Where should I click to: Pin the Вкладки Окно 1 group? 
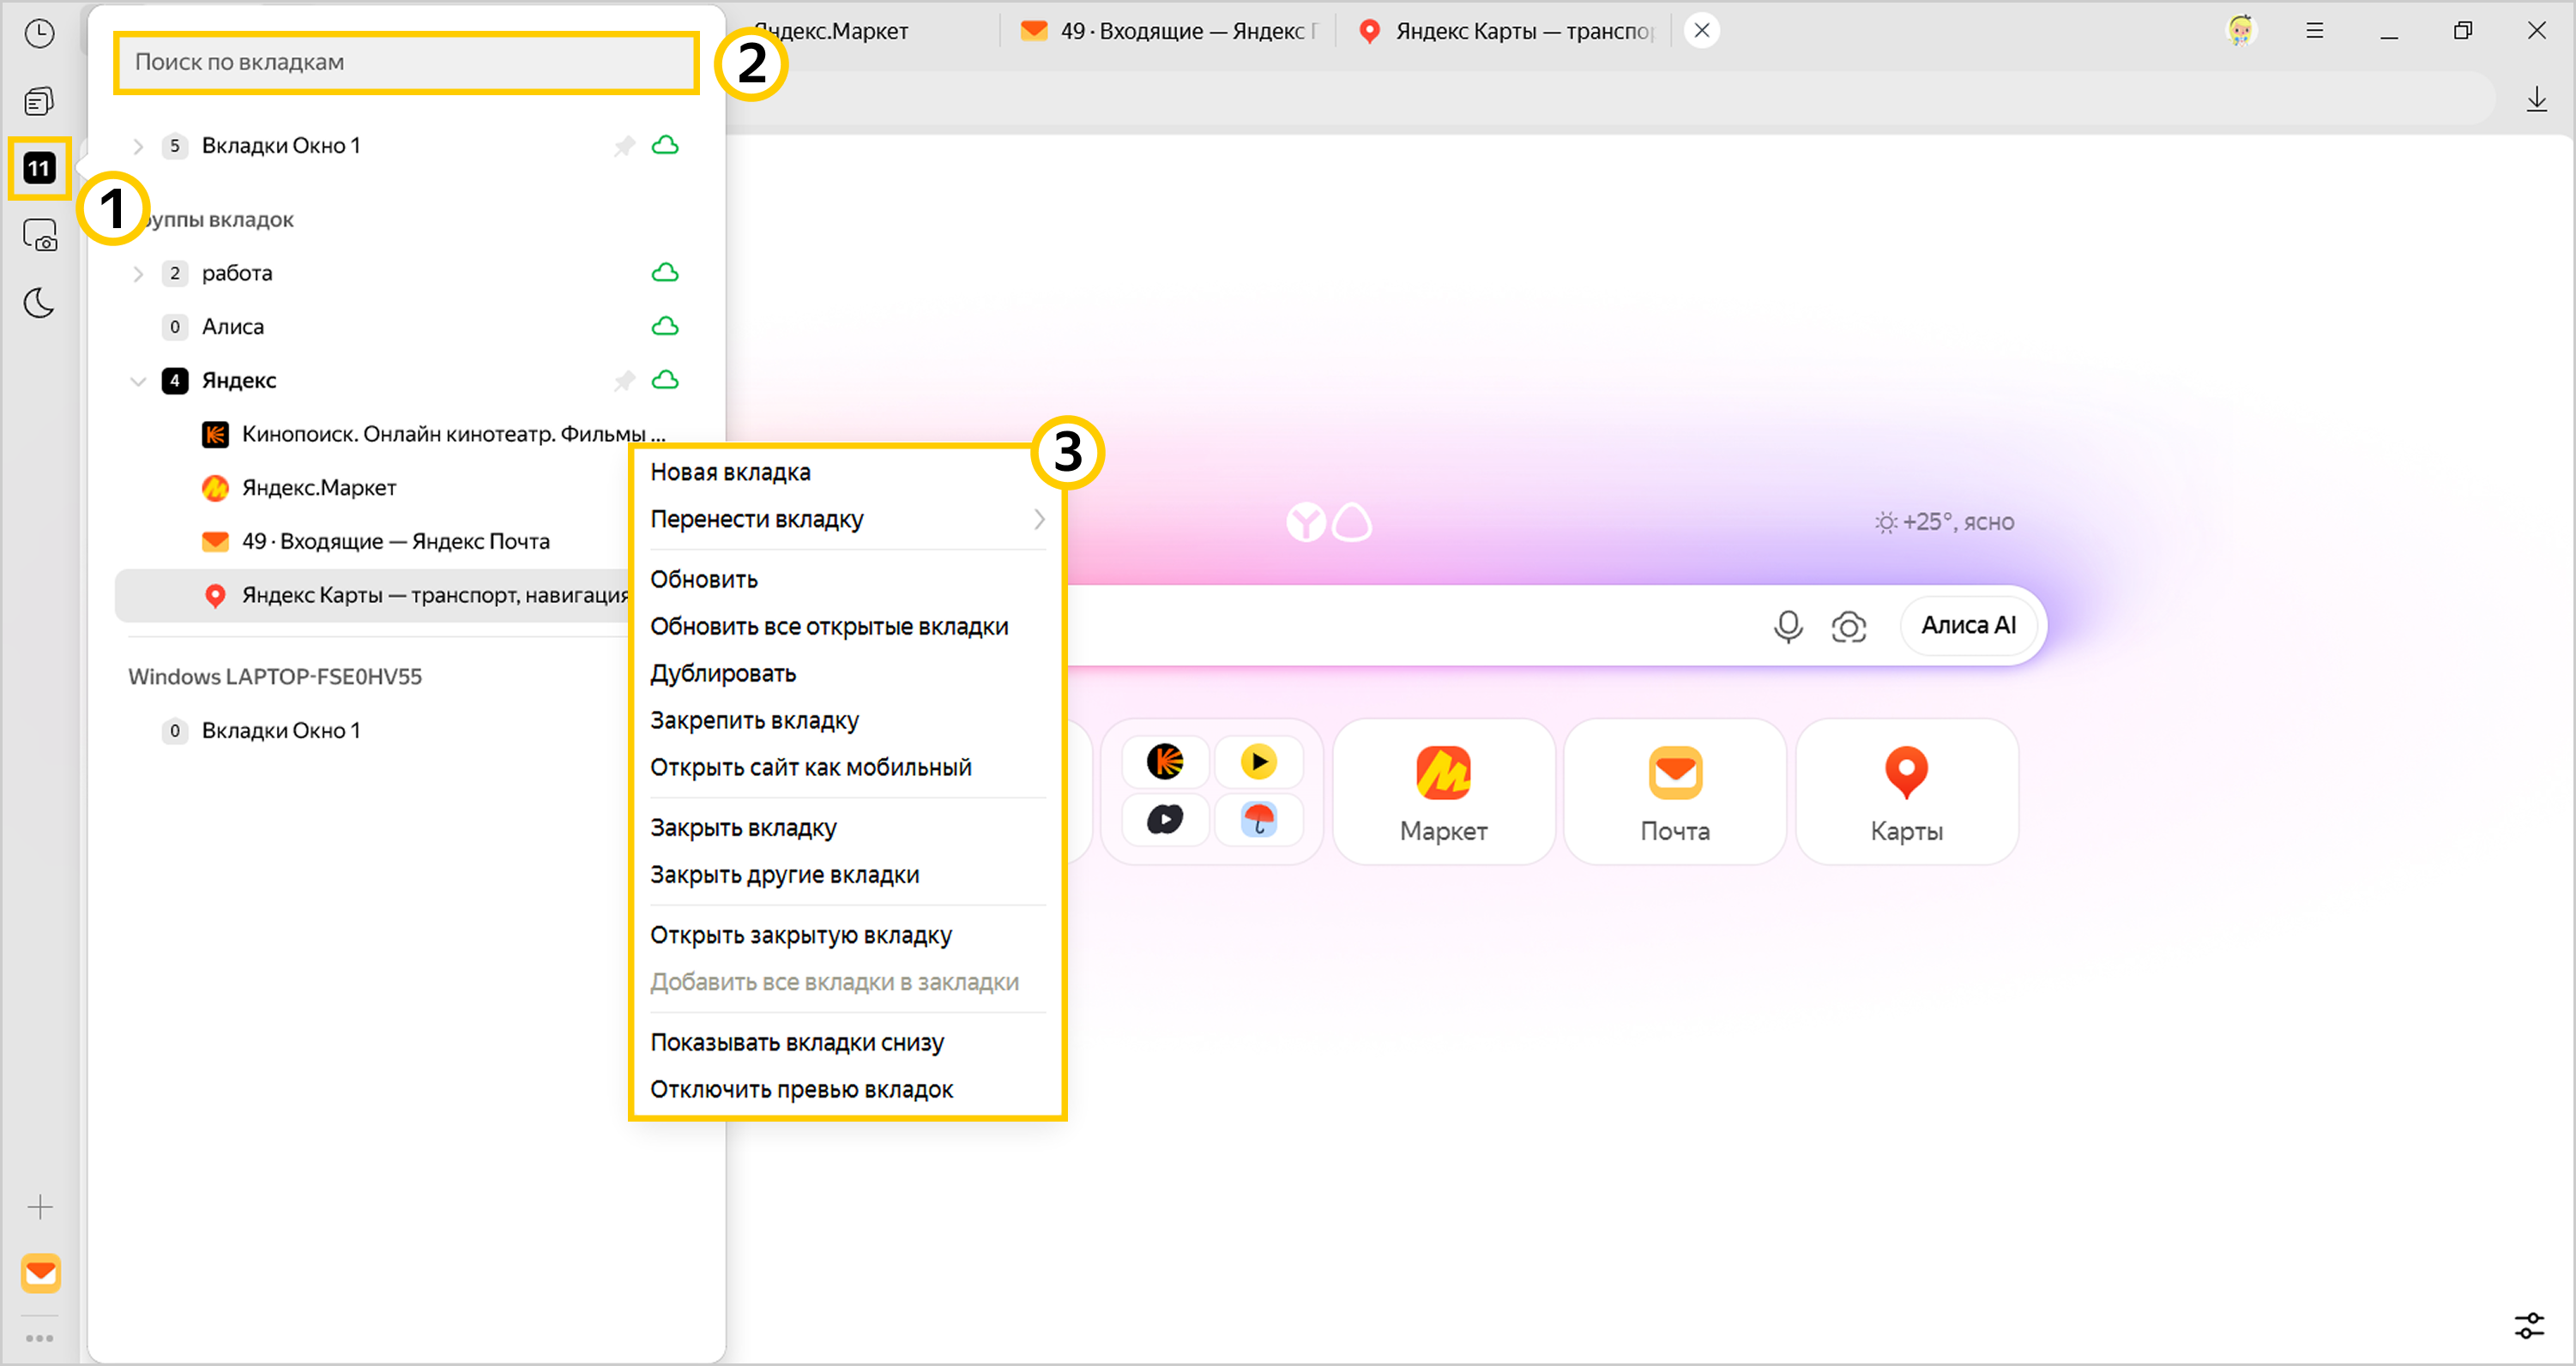(624, 146)
